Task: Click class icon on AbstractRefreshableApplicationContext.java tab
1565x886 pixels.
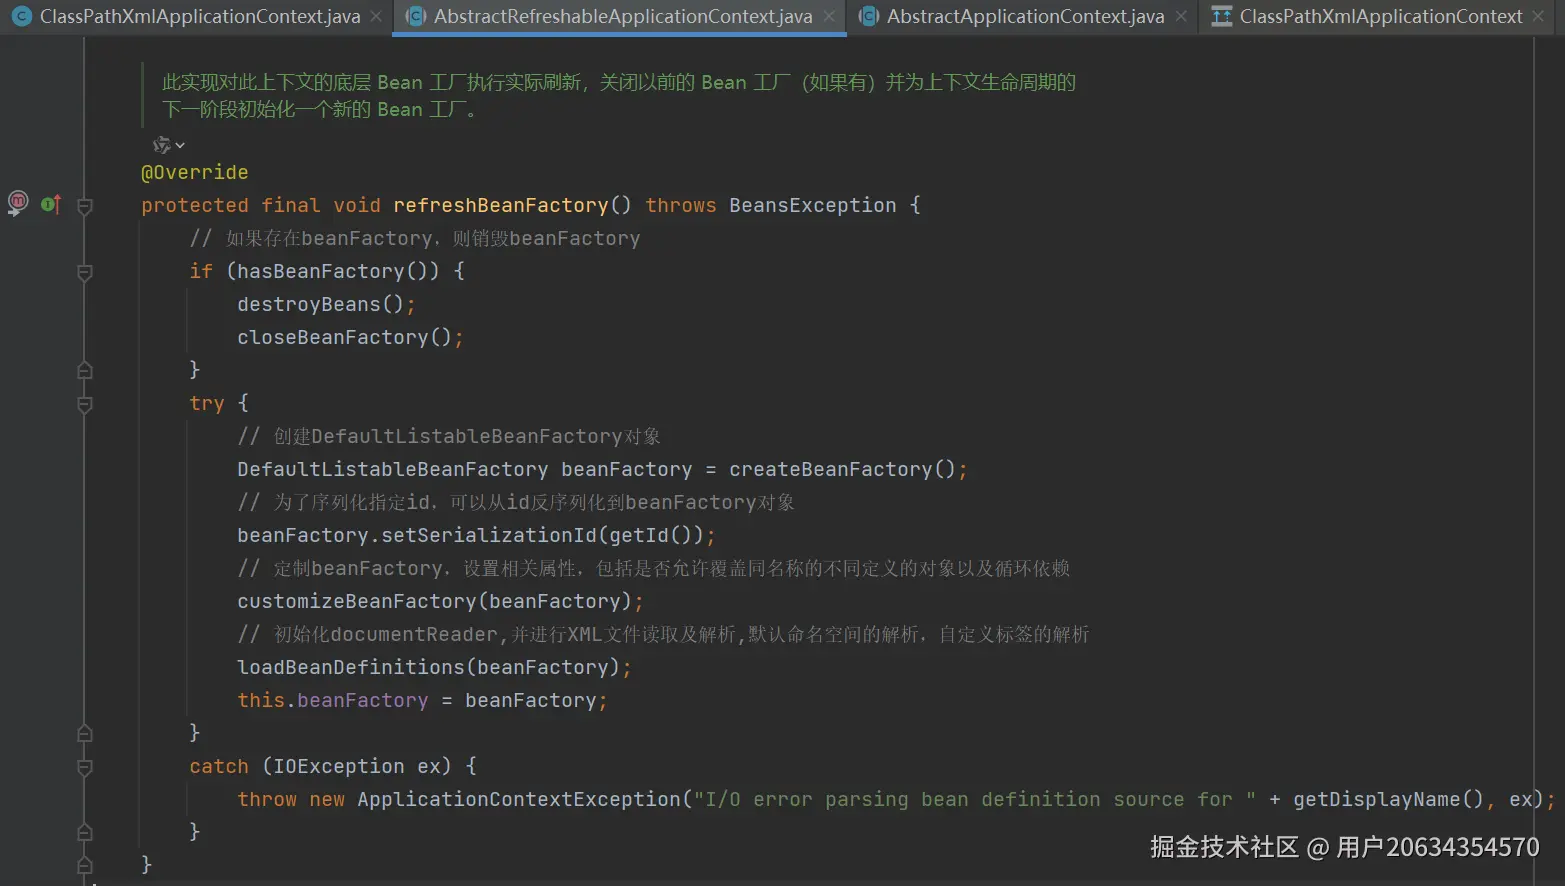Action: [x=416, y=16]
